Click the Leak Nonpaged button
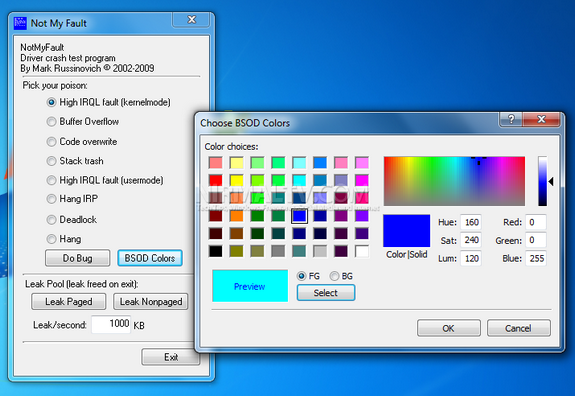The height and width of the screenshot is (396, 575). click(151, 302)
